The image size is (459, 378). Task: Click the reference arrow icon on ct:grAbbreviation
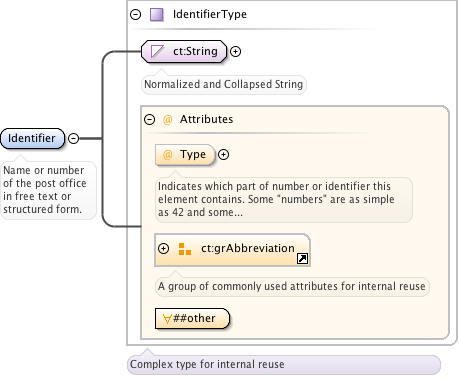(302, 258)
